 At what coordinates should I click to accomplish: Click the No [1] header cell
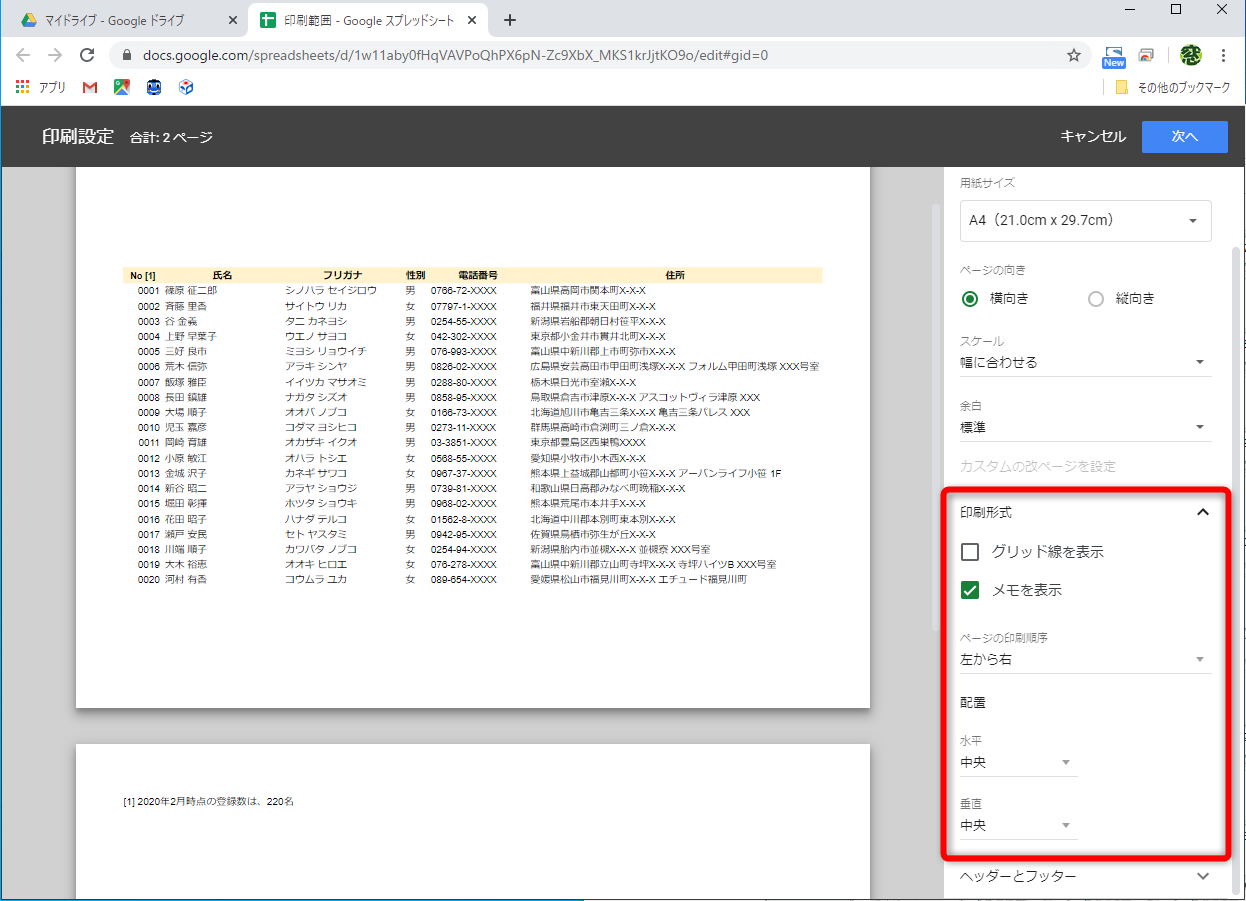coord(143,275)
